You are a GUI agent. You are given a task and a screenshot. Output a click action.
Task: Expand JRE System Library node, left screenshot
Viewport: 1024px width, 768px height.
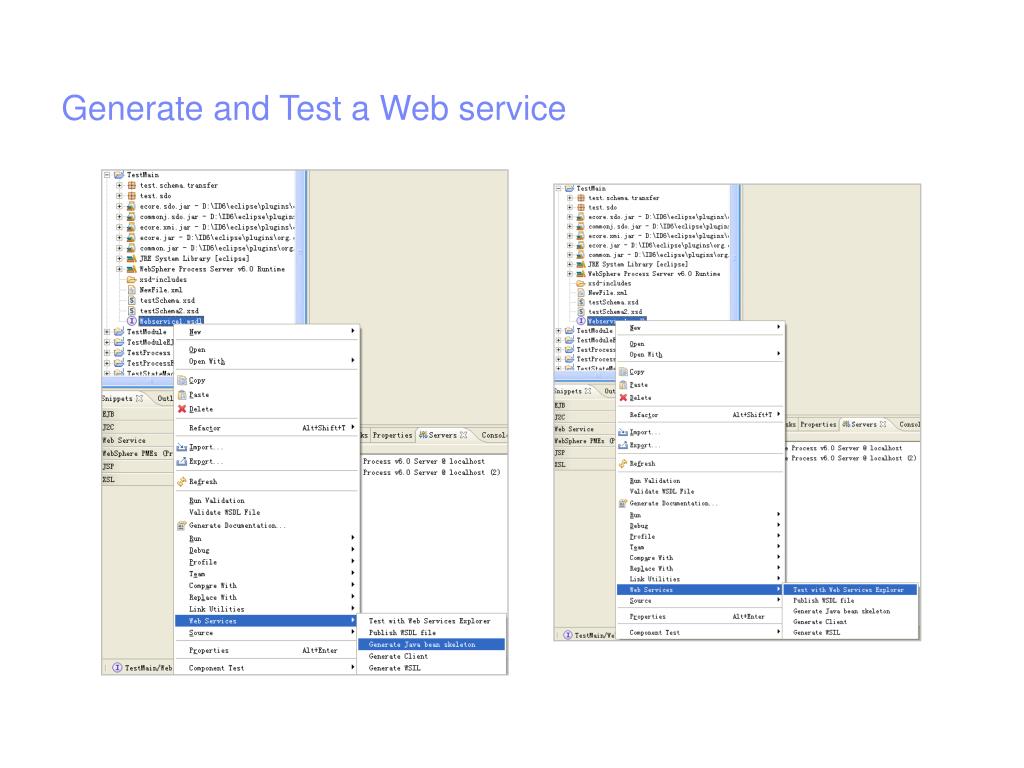[x=120, y=259]
